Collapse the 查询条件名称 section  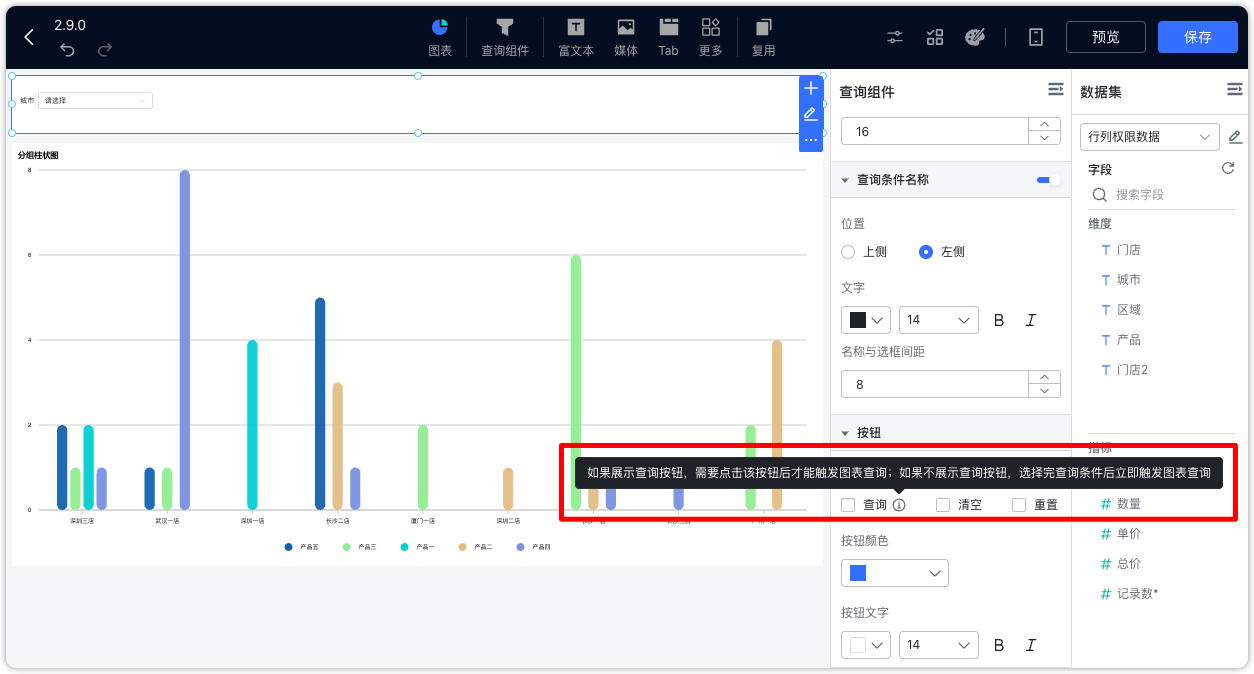(x=844, y=179)
